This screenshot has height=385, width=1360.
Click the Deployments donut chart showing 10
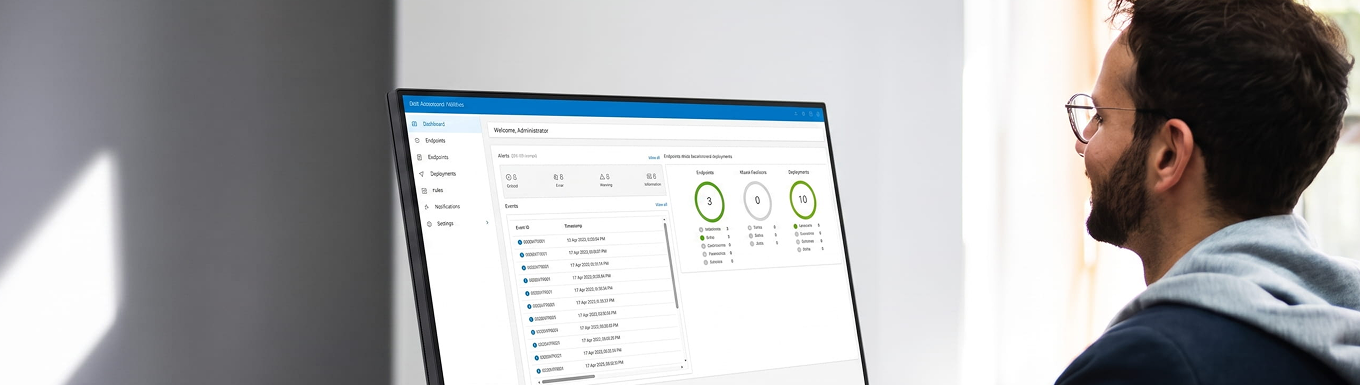[802, 200]
